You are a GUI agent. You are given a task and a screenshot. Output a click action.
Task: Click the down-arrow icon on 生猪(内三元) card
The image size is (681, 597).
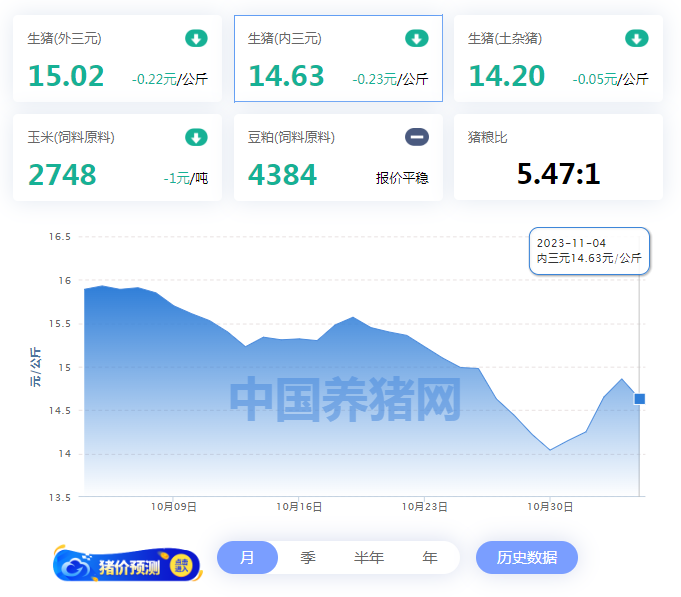pyautogui.click(x=417, y=38)
